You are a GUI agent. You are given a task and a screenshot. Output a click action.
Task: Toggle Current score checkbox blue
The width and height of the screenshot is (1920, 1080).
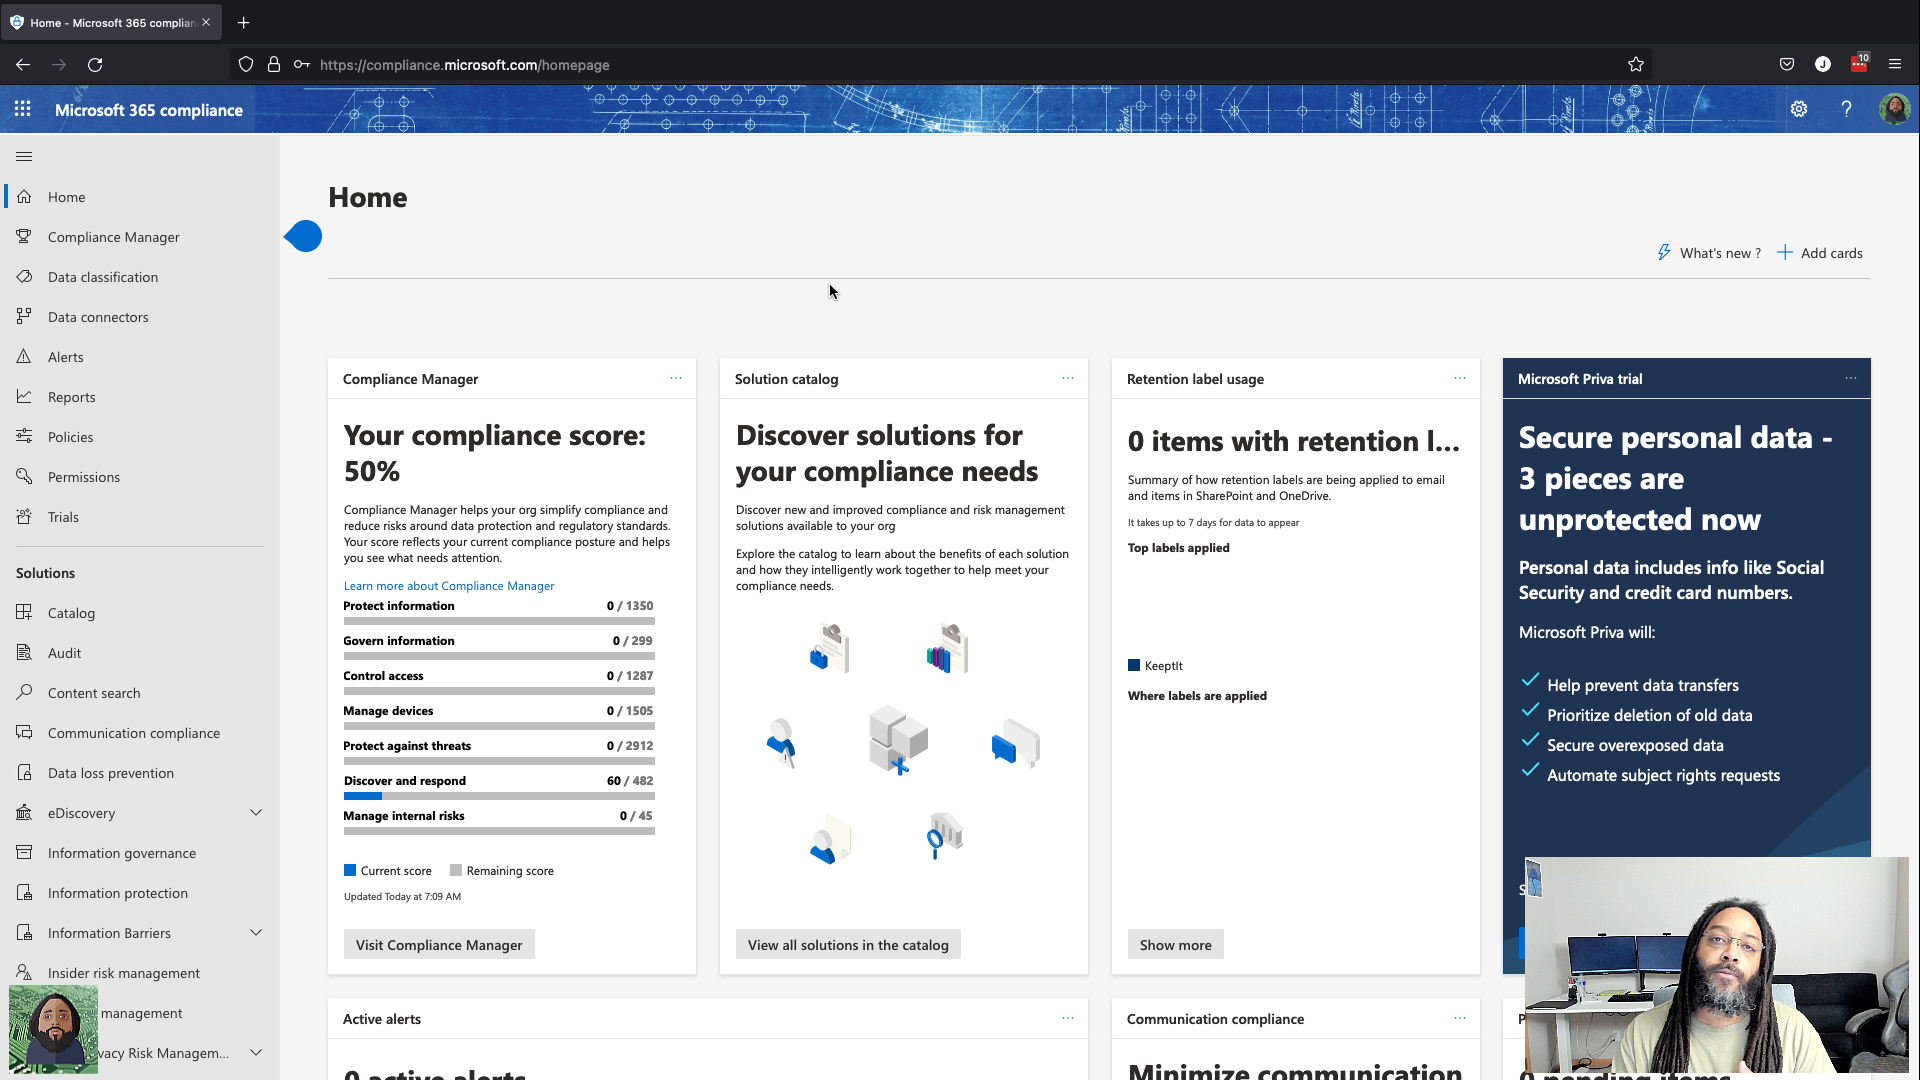[x=349, y=870]
